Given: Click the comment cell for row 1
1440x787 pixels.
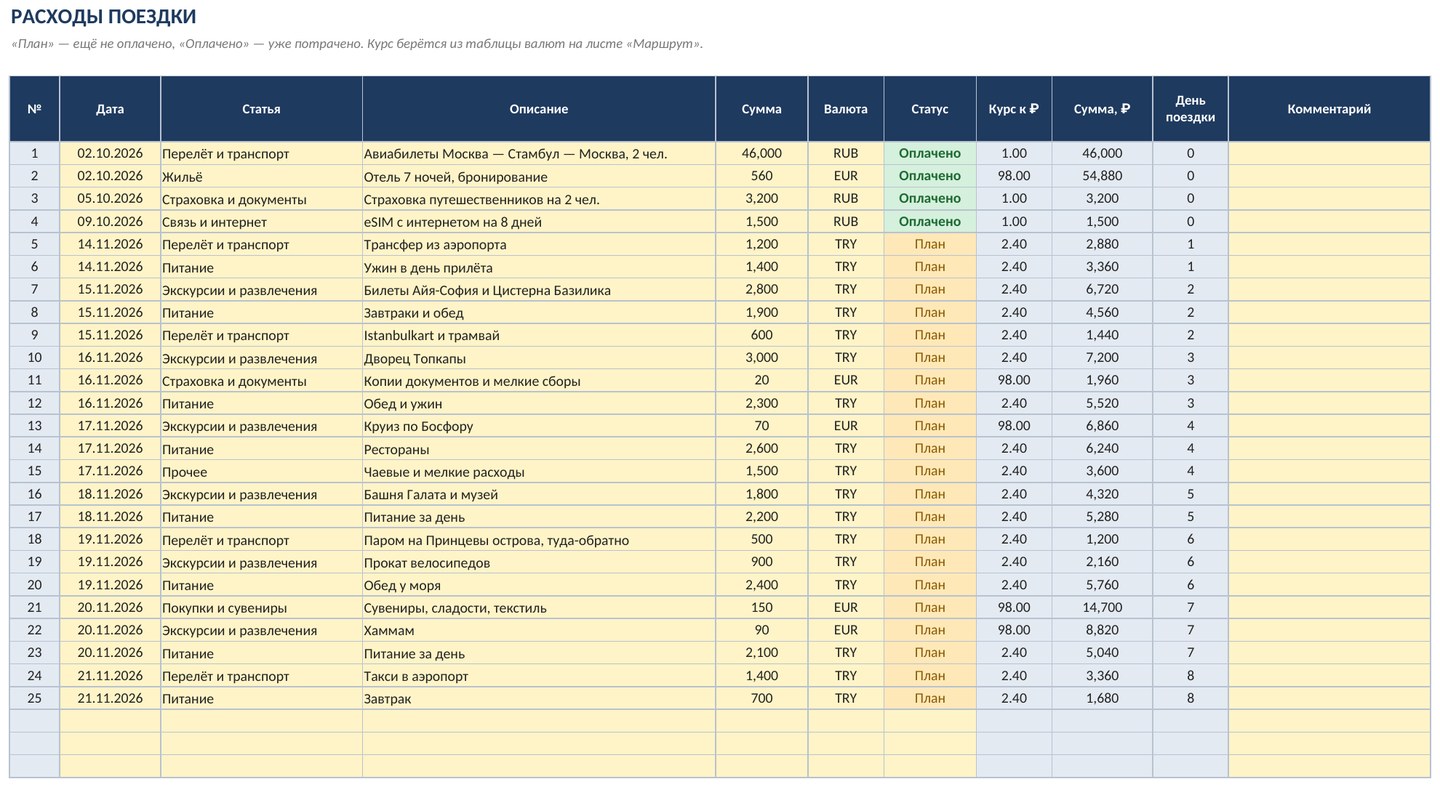Looking at the screenshot, I should pos(1329,153).
